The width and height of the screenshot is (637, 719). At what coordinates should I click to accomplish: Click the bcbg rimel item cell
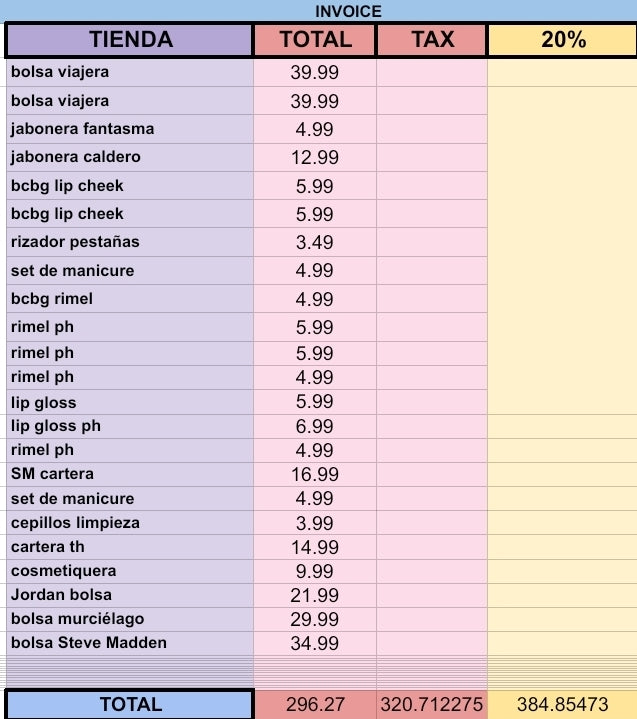pos(130,299)
